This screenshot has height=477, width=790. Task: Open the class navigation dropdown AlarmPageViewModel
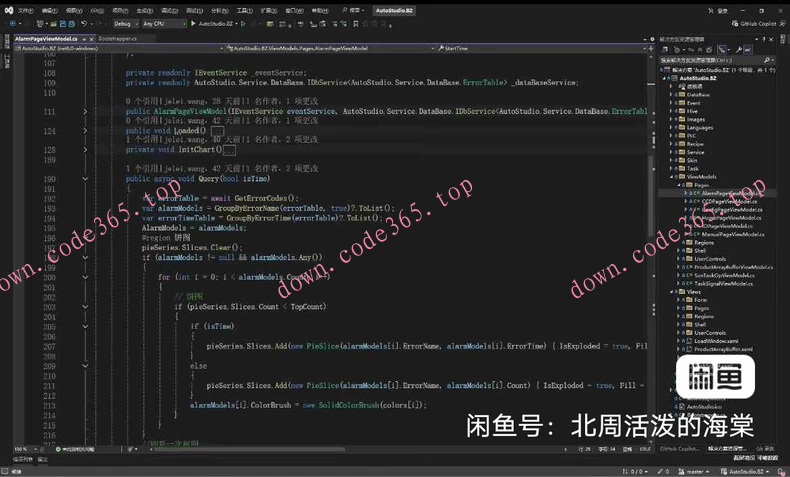pos(330,48)
